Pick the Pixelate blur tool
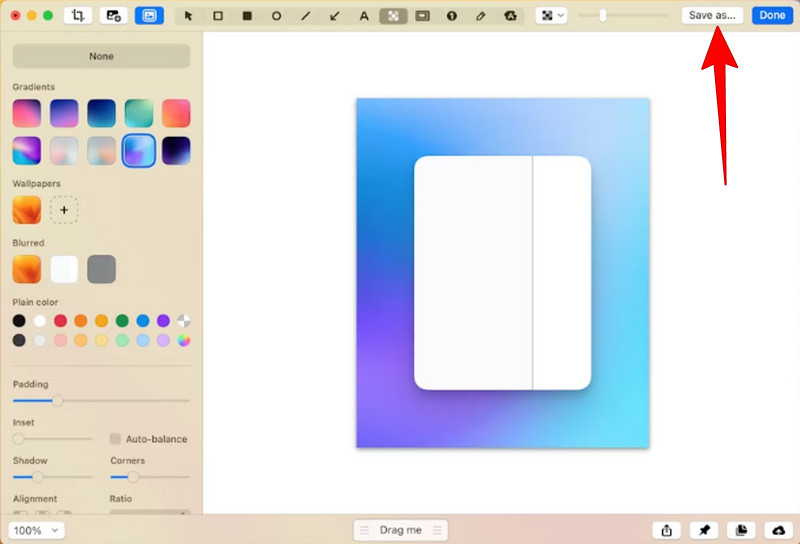 click(393, 16)
